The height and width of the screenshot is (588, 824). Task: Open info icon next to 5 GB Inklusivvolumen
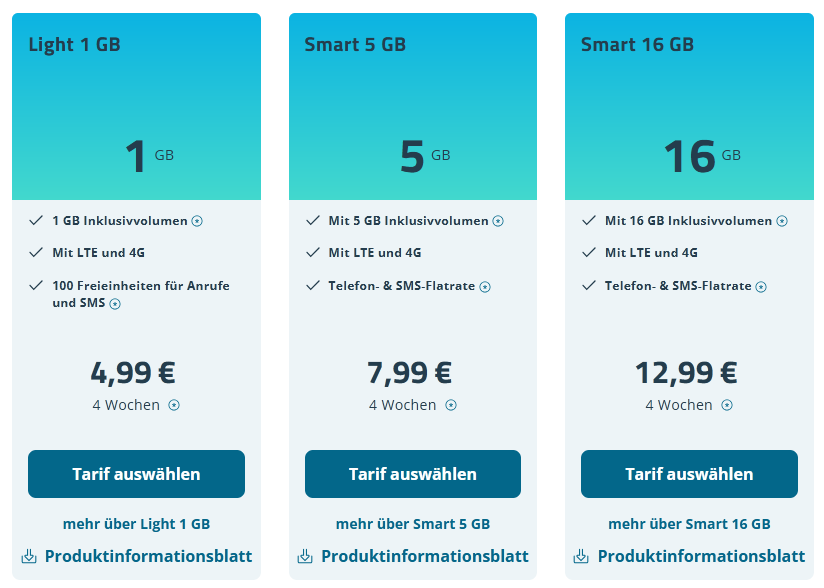click(498, 221)
